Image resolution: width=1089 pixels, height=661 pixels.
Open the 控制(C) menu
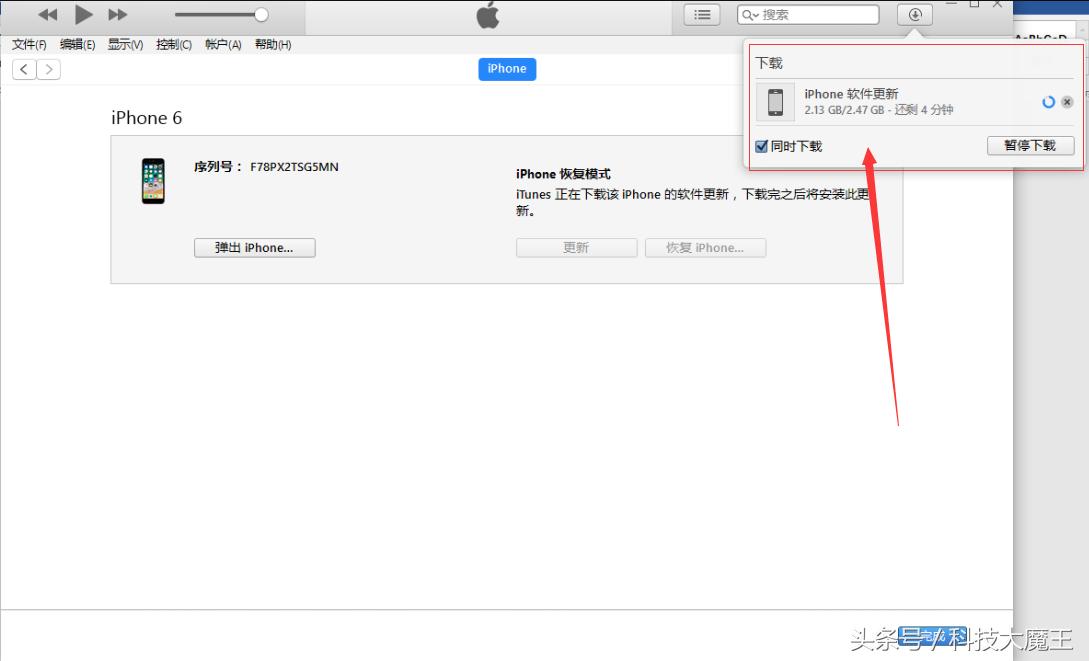174,45
